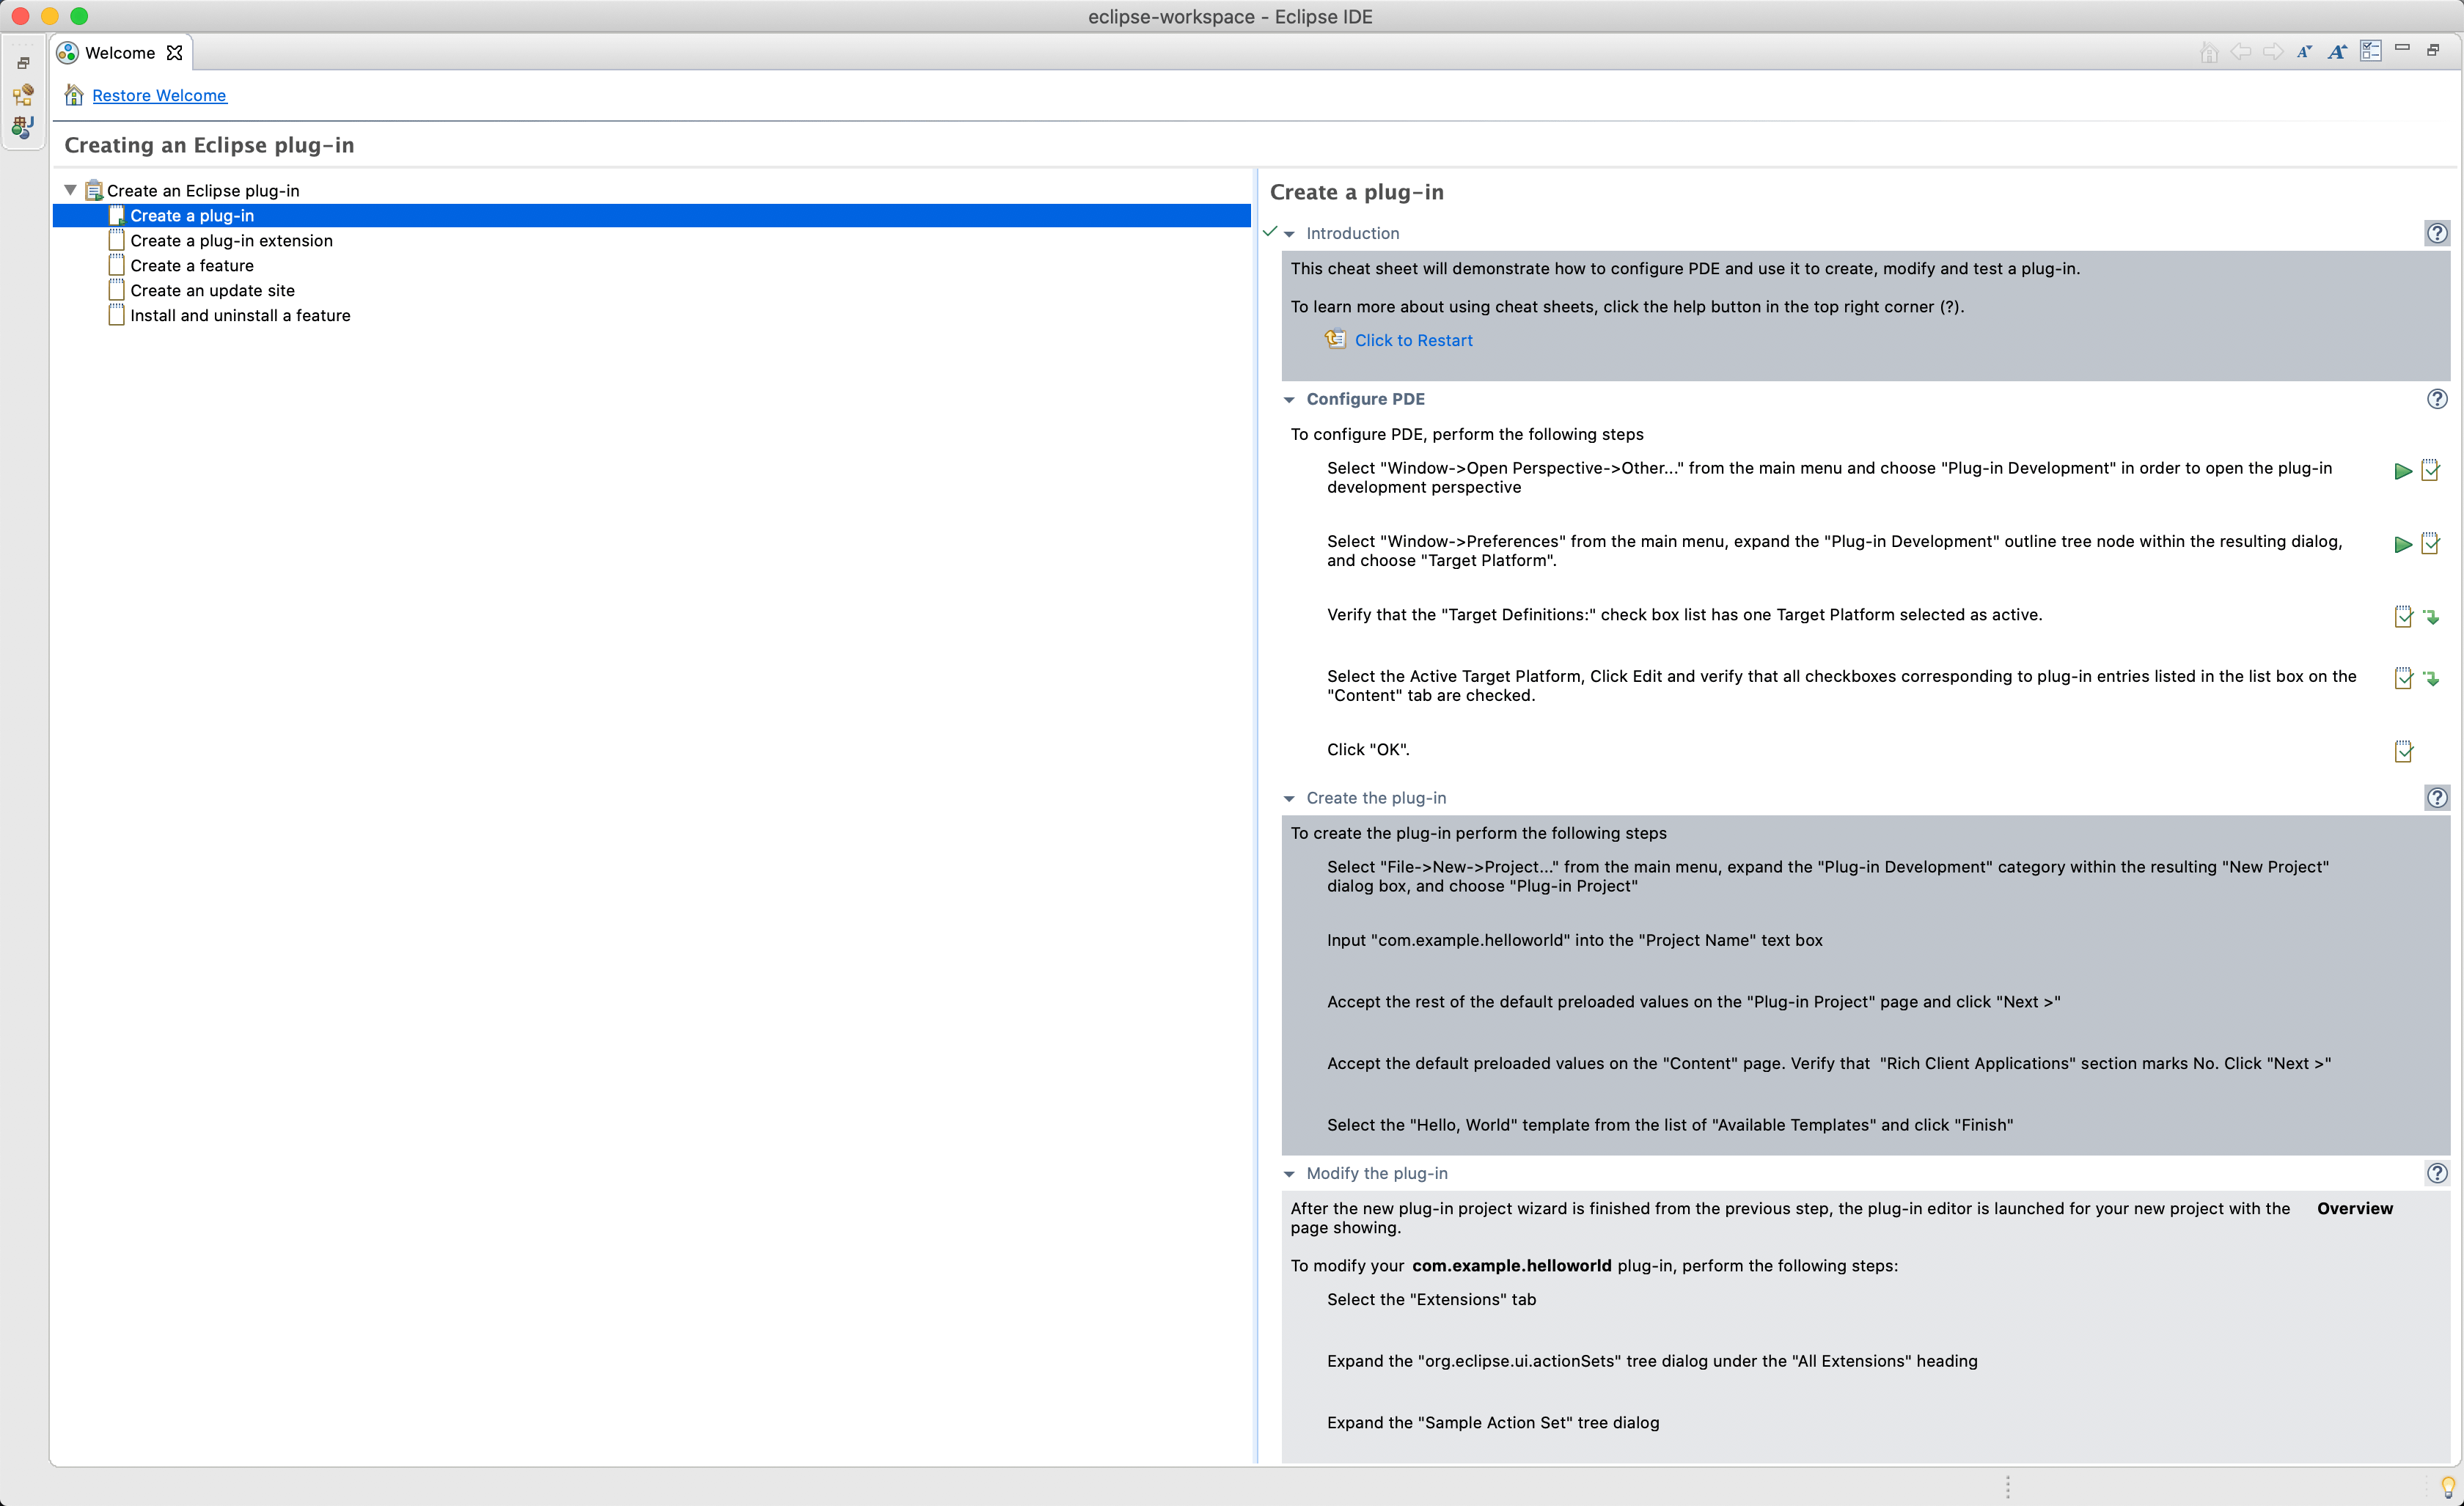Screen dimensions: 2464x1506
Task: Click notepad icon next to 'Create a feature'
Action: (116, 266)
